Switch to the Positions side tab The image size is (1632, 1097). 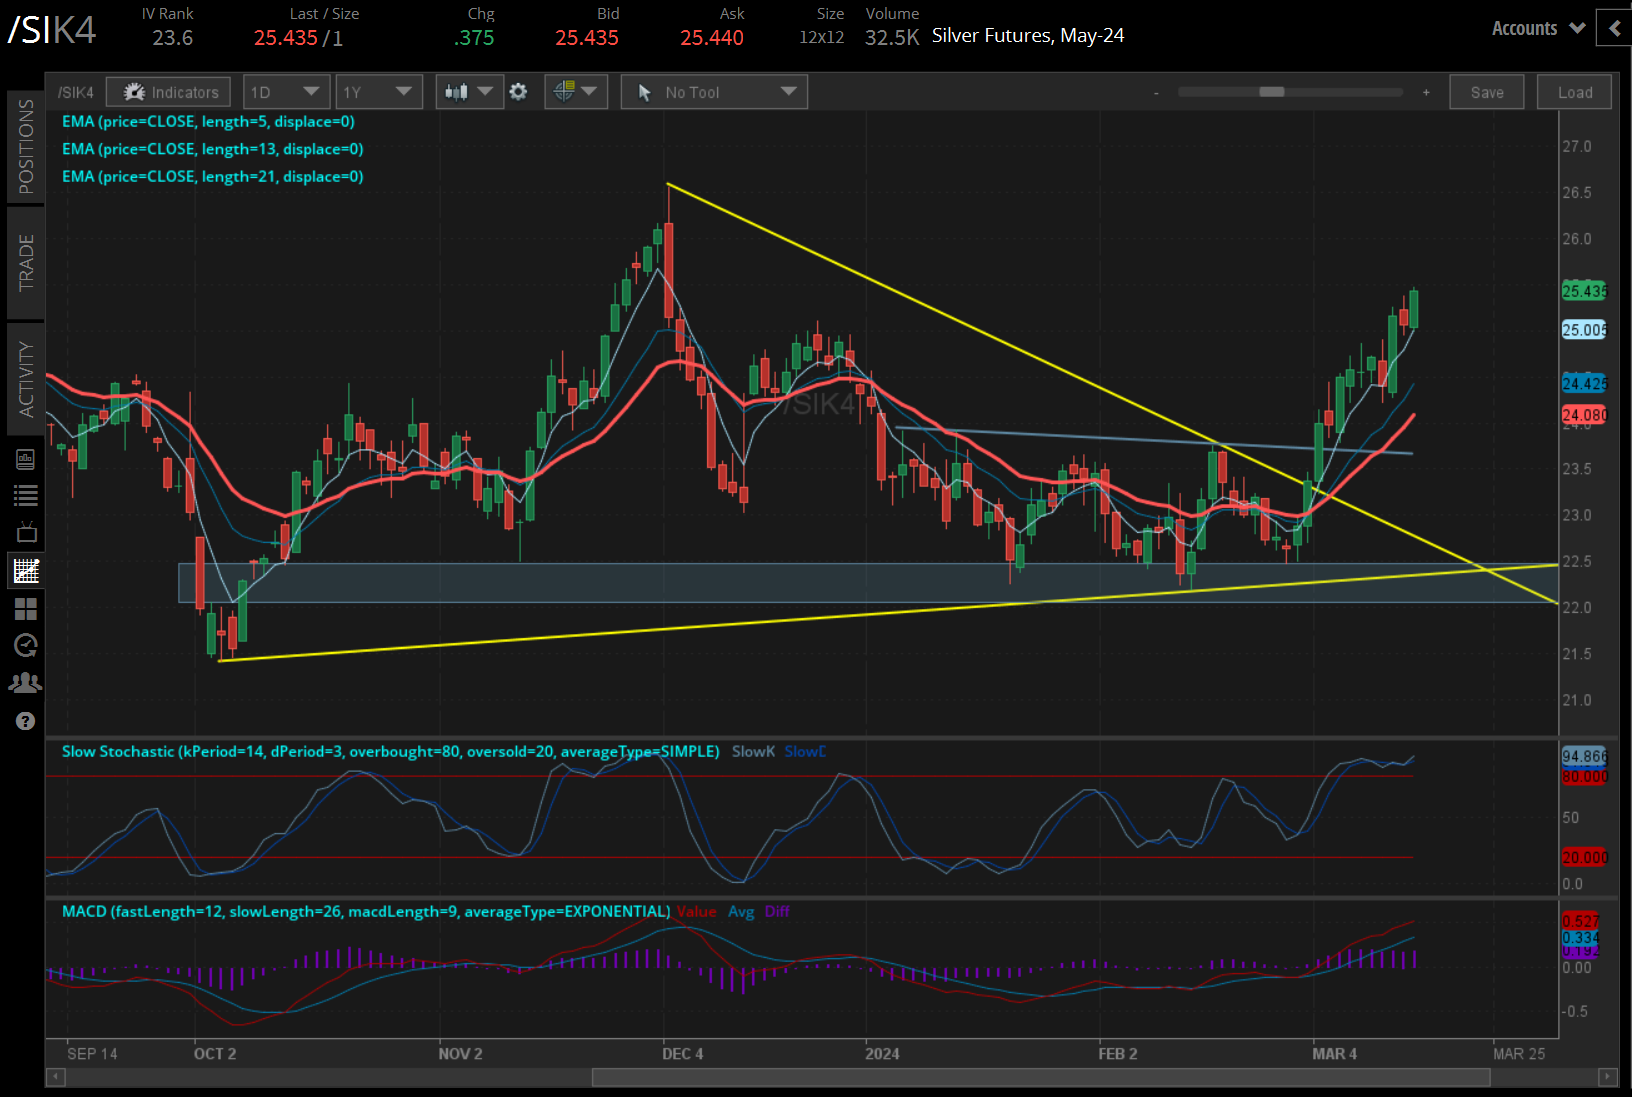(x=26, y=146)
